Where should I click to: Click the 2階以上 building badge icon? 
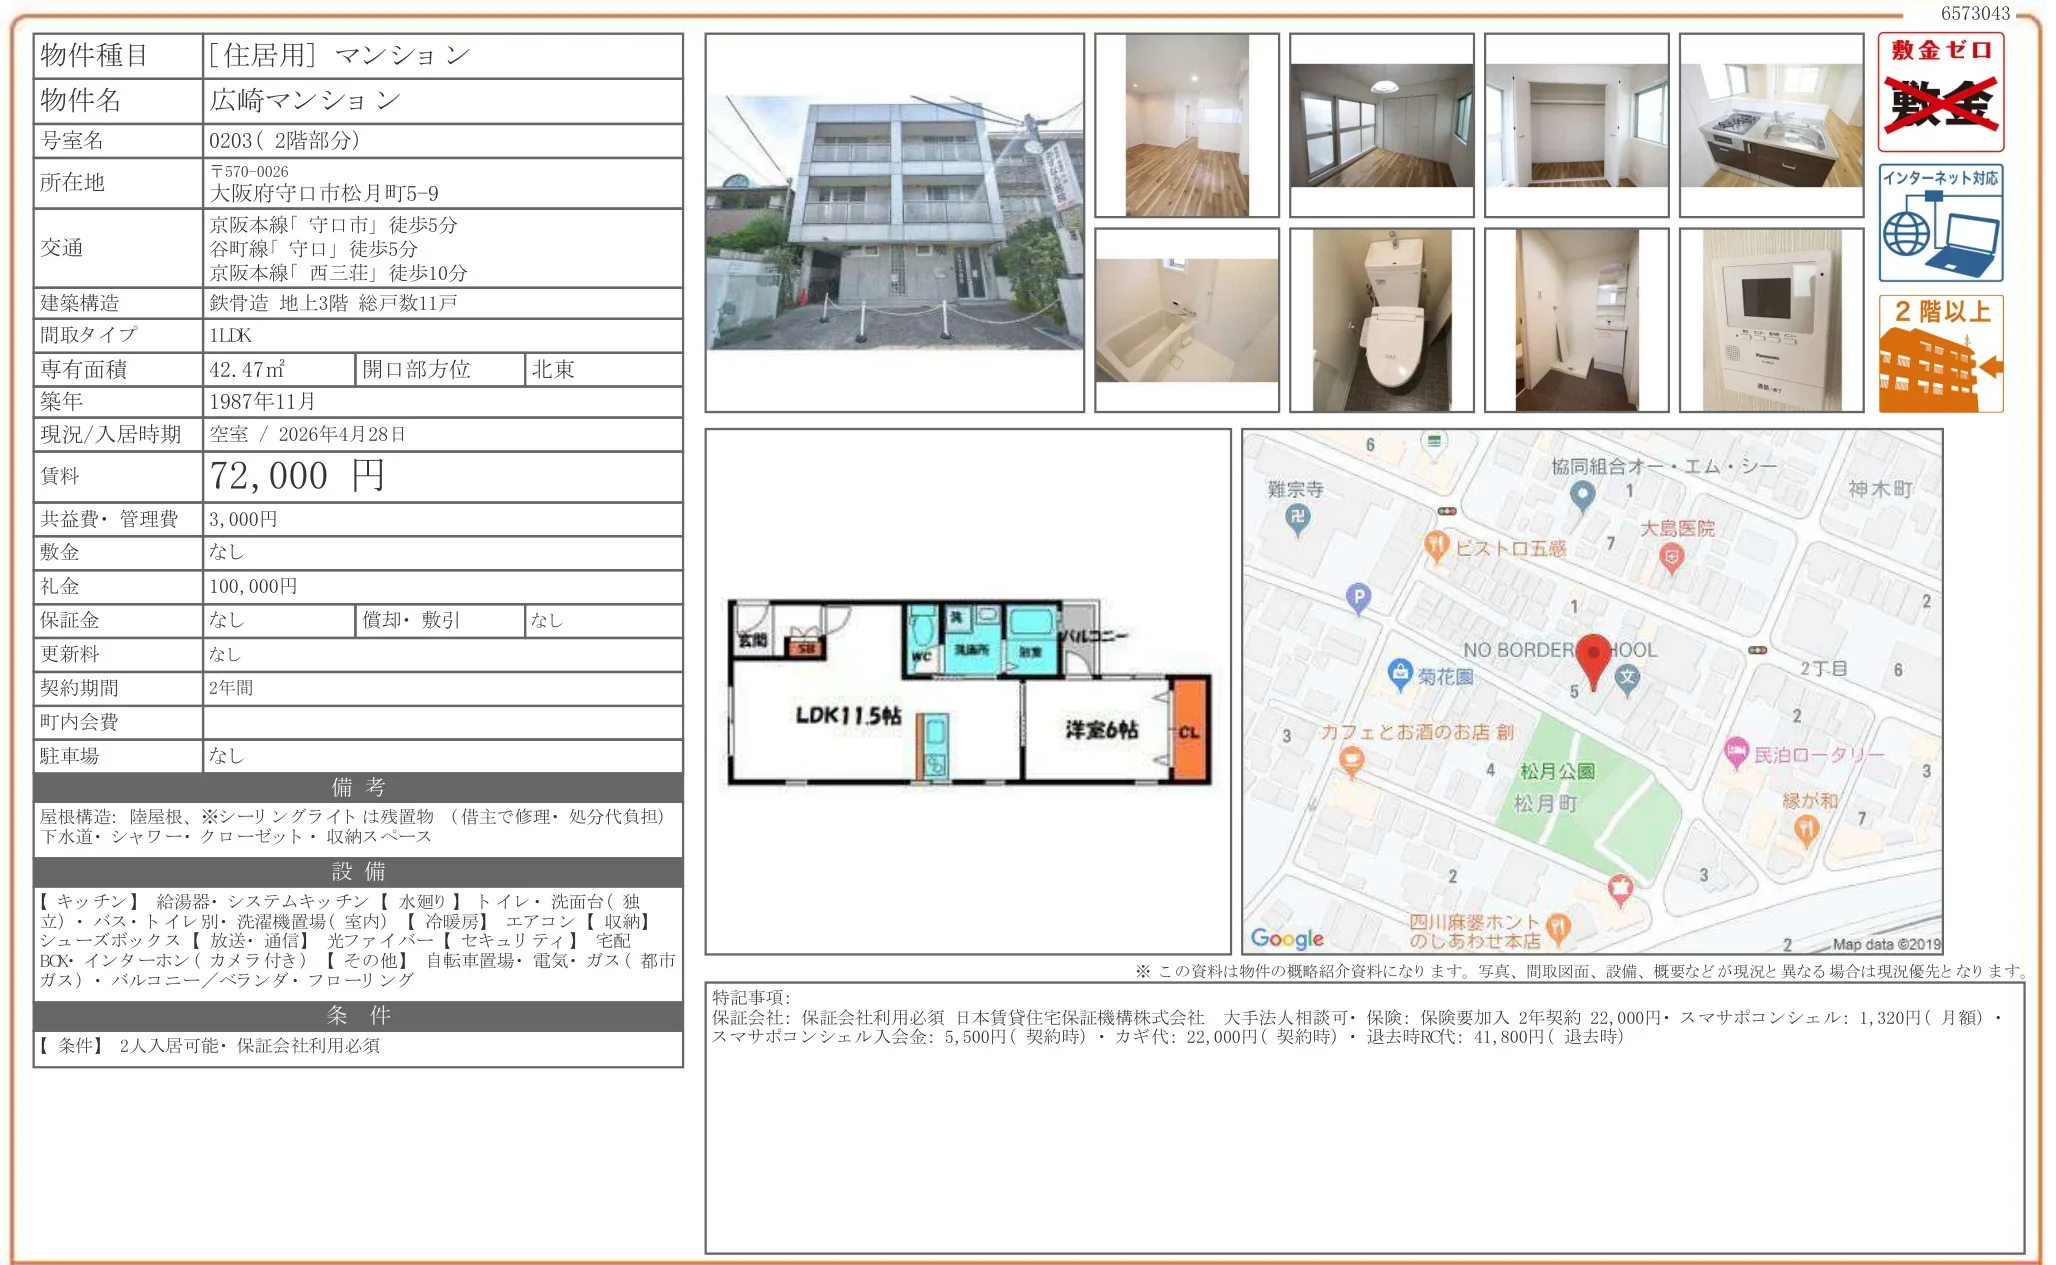(x=1940, y=354)
